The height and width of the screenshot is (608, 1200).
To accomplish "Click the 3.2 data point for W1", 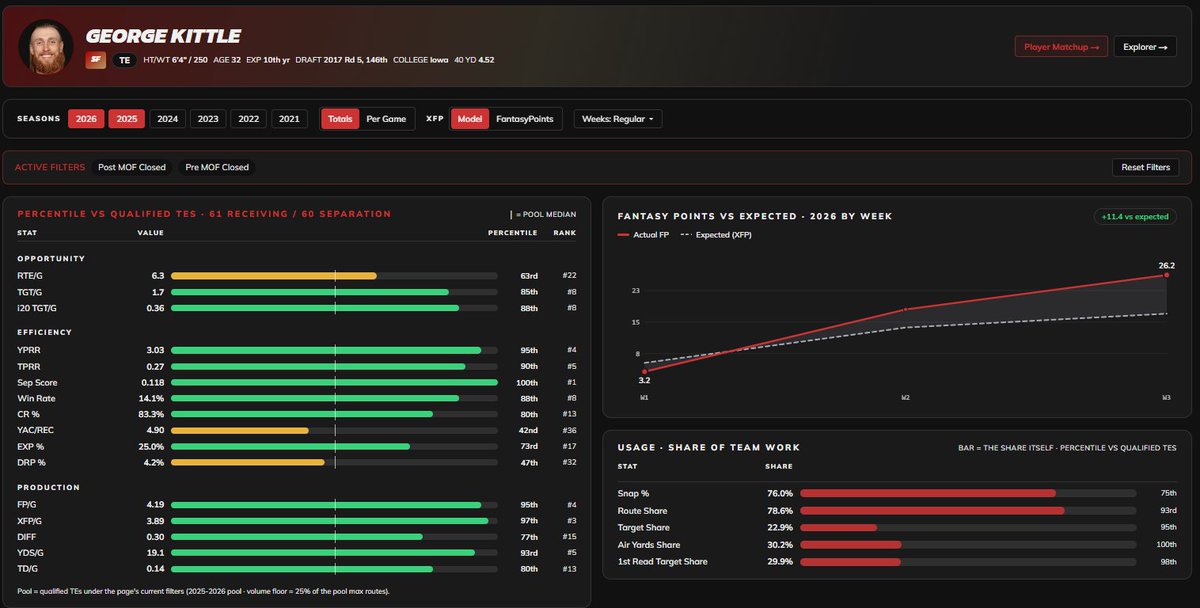I will 644,372.
